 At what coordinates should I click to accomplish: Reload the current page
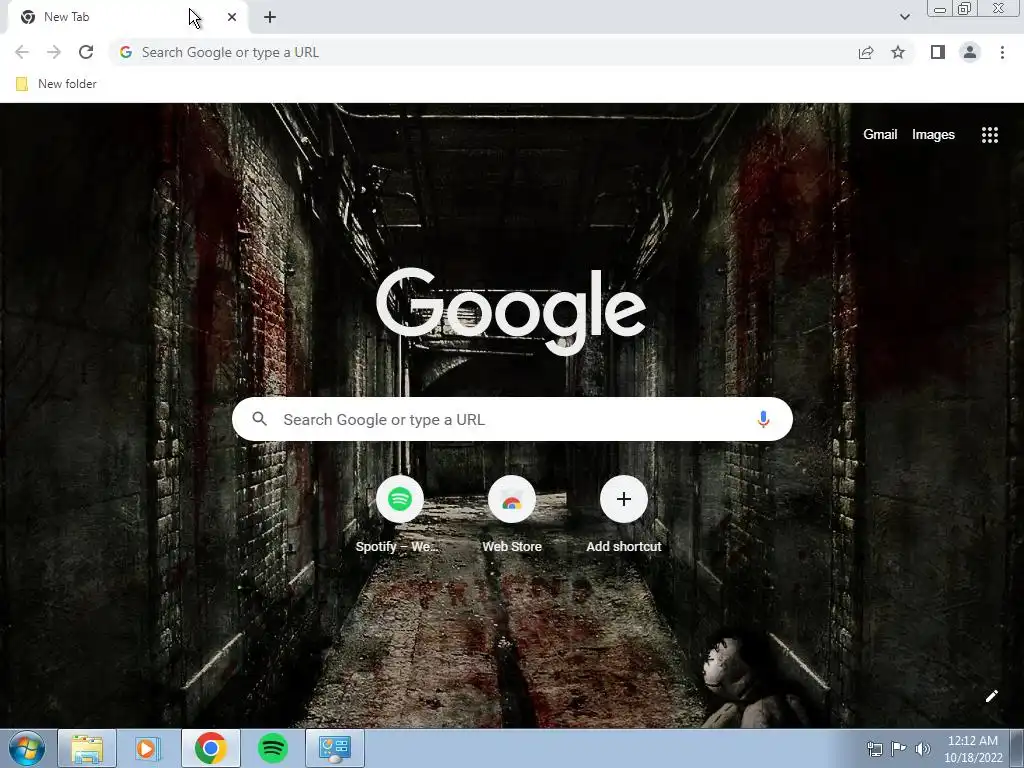point(86,52)
